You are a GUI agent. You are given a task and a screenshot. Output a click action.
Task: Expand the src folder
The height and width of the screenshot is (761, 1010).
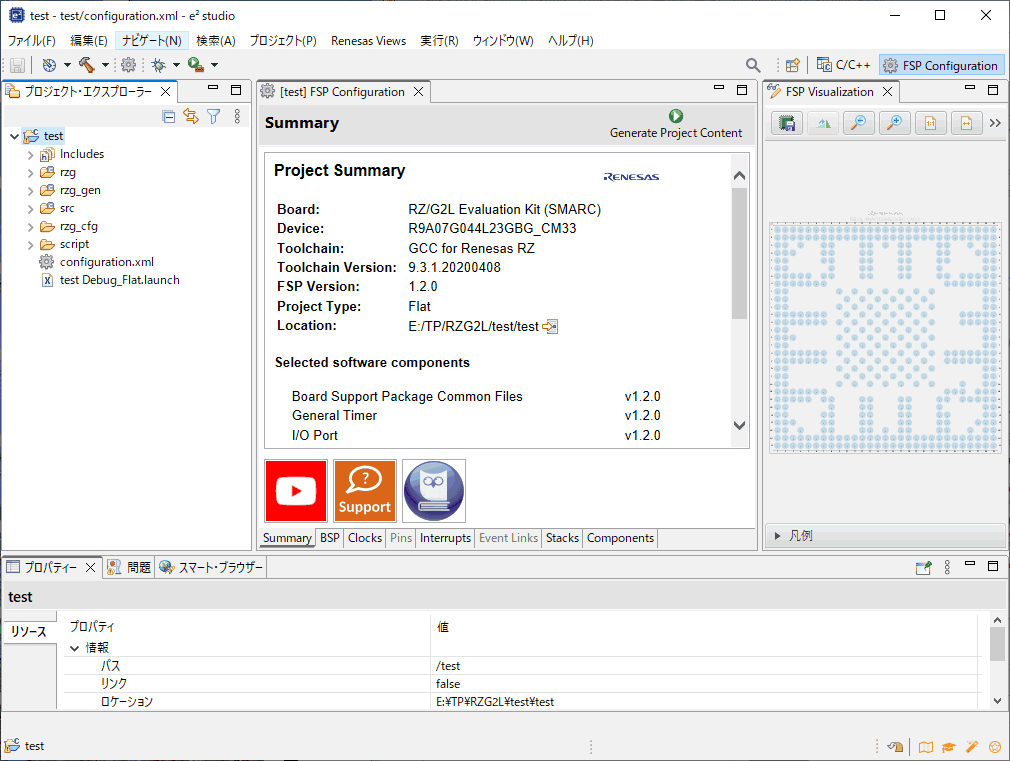click(30, 209)
